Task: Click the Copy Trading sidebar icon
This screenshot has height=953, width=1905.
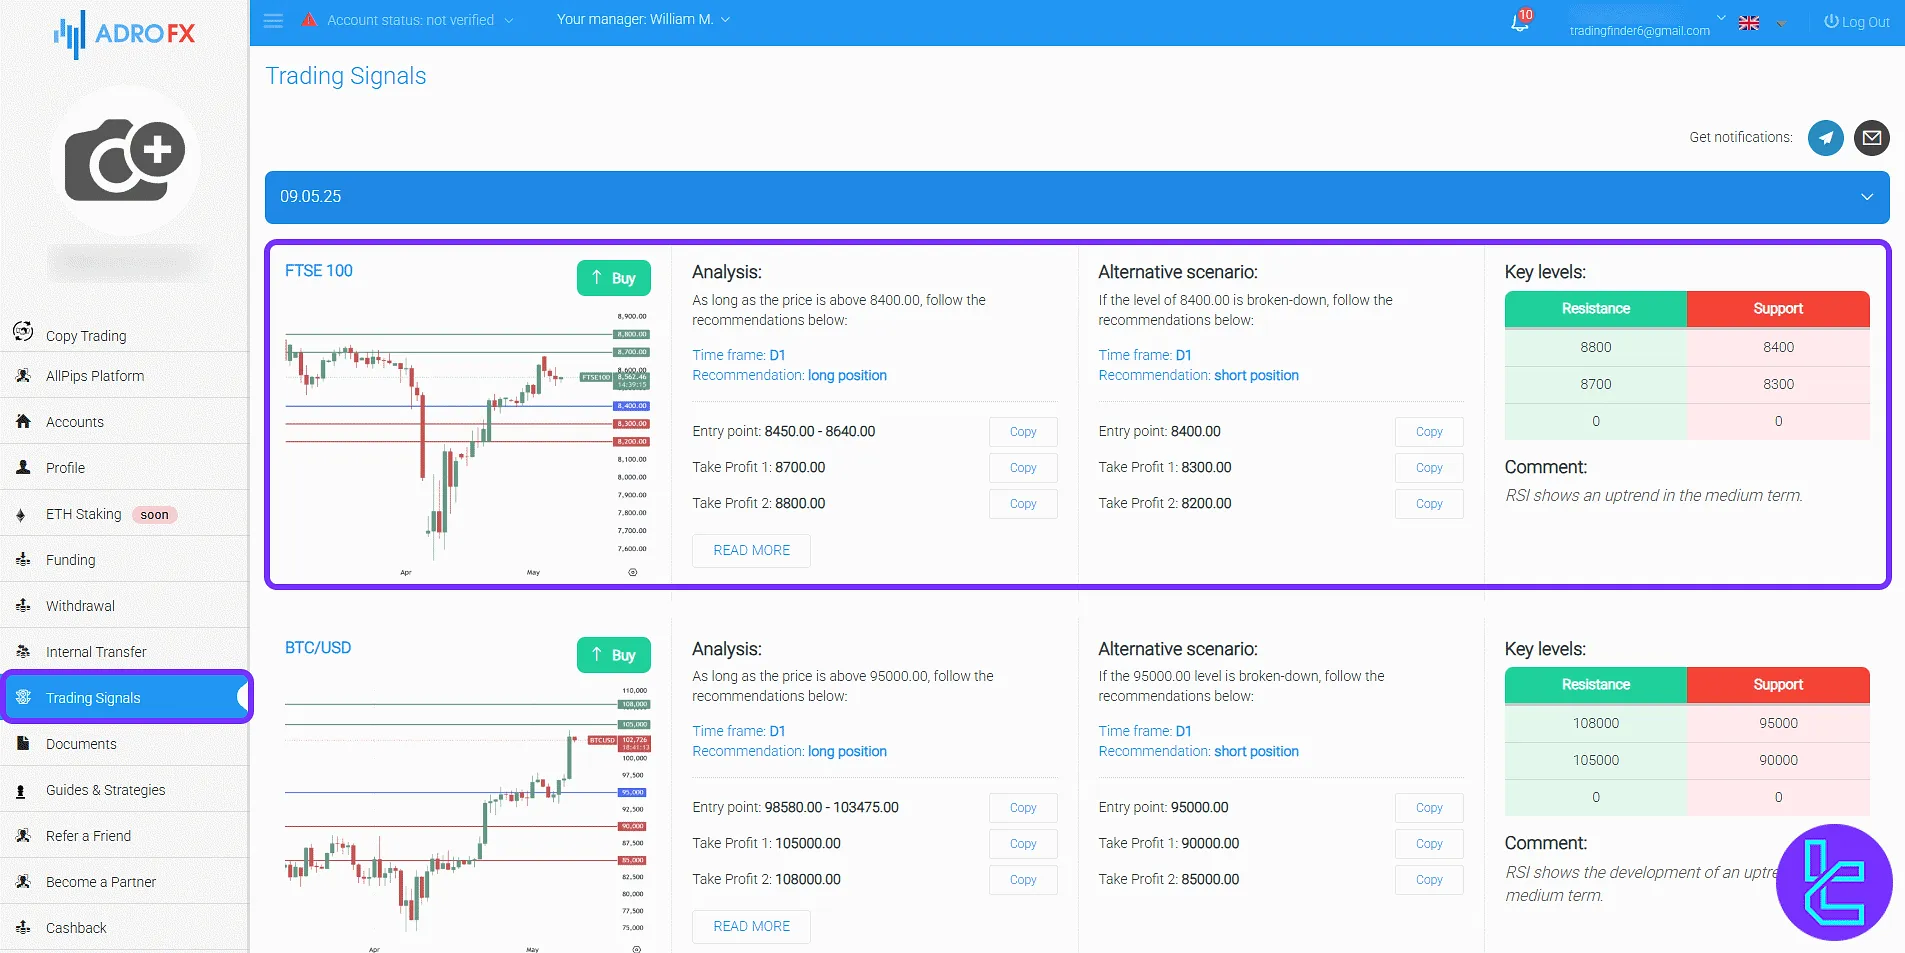Action: click(x=23, y=331)
